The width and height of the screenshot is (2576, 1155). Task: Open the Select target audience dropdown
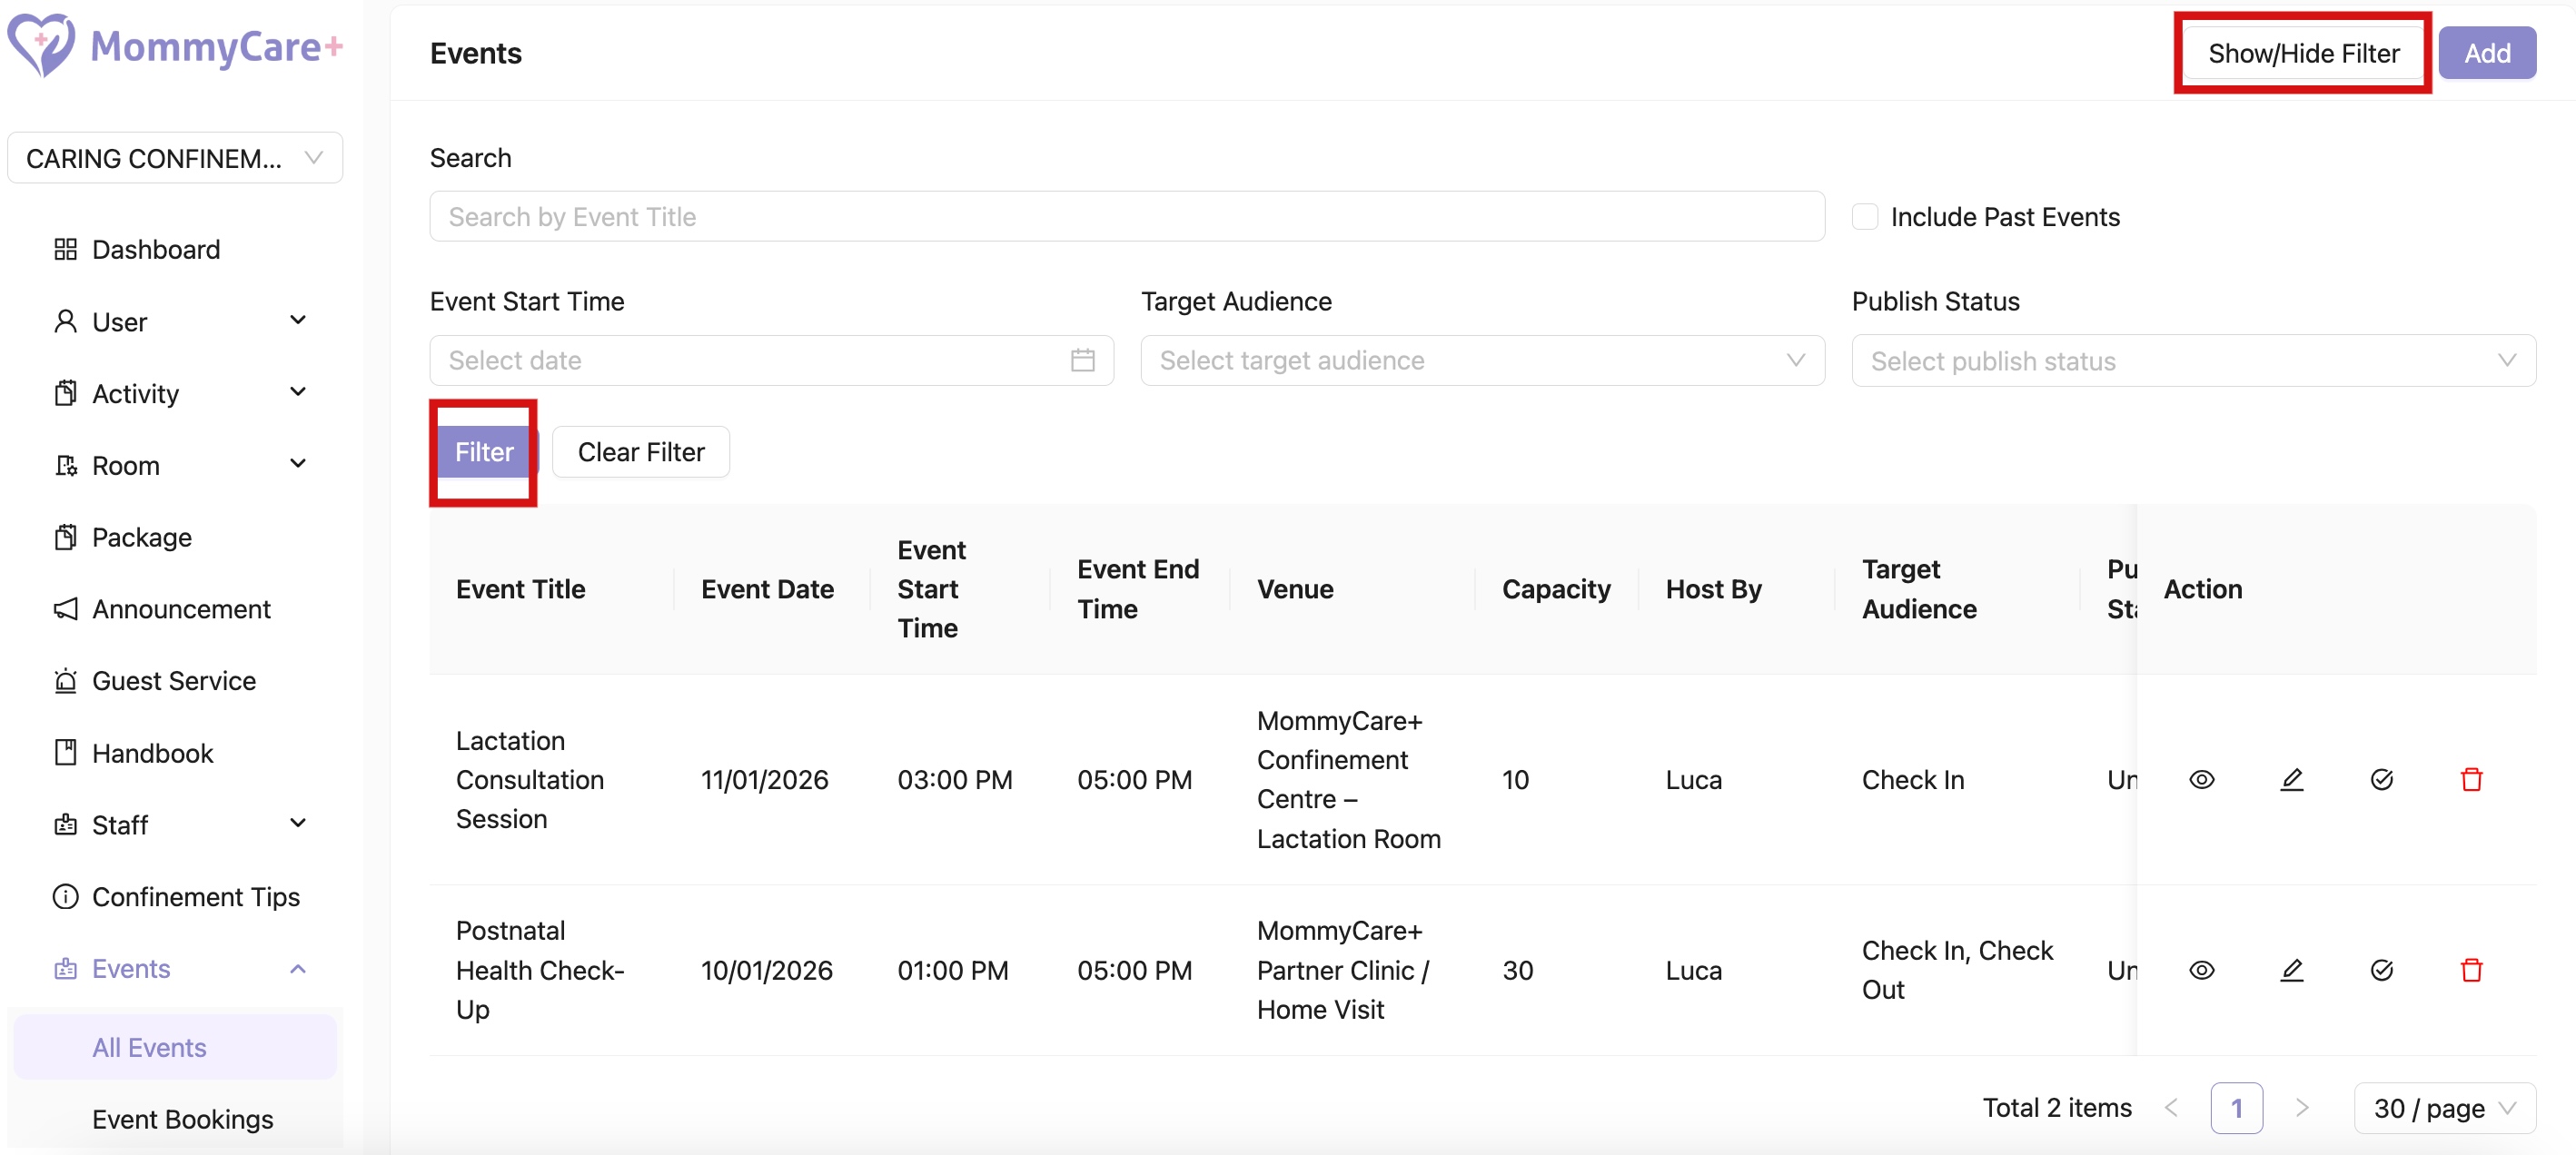click(x=1481, y=360)
